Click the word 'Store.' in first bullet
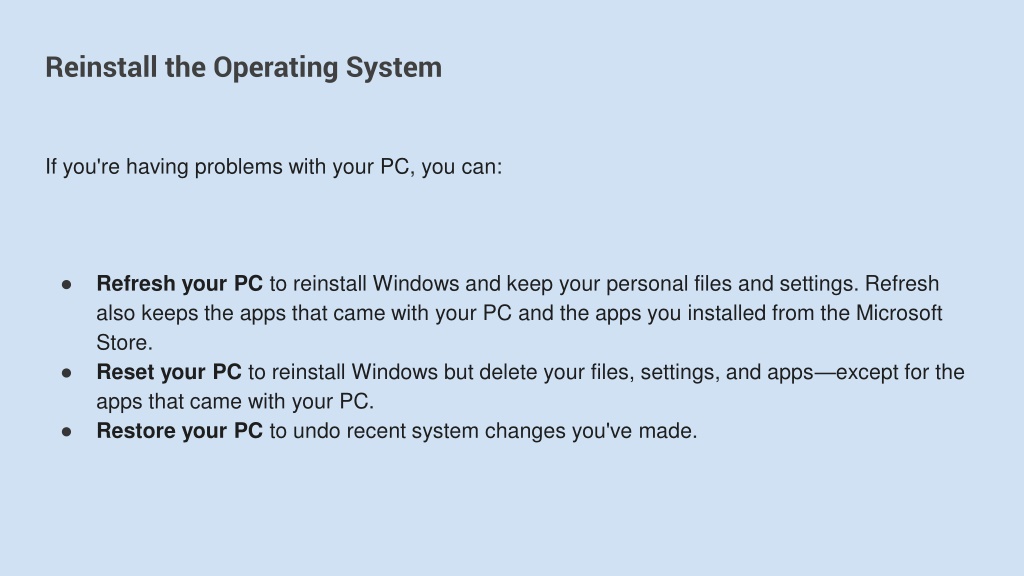 125,343
